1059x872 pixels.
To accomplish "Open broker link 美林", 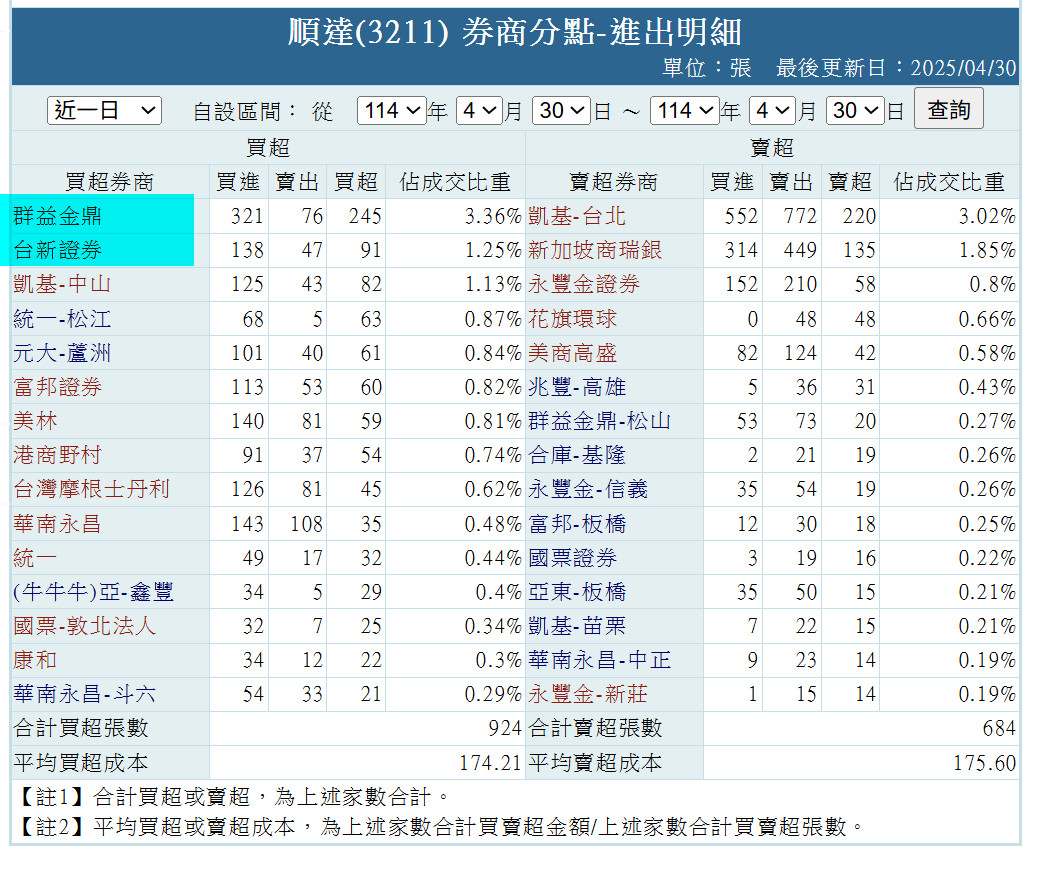I will click(36, 421).
